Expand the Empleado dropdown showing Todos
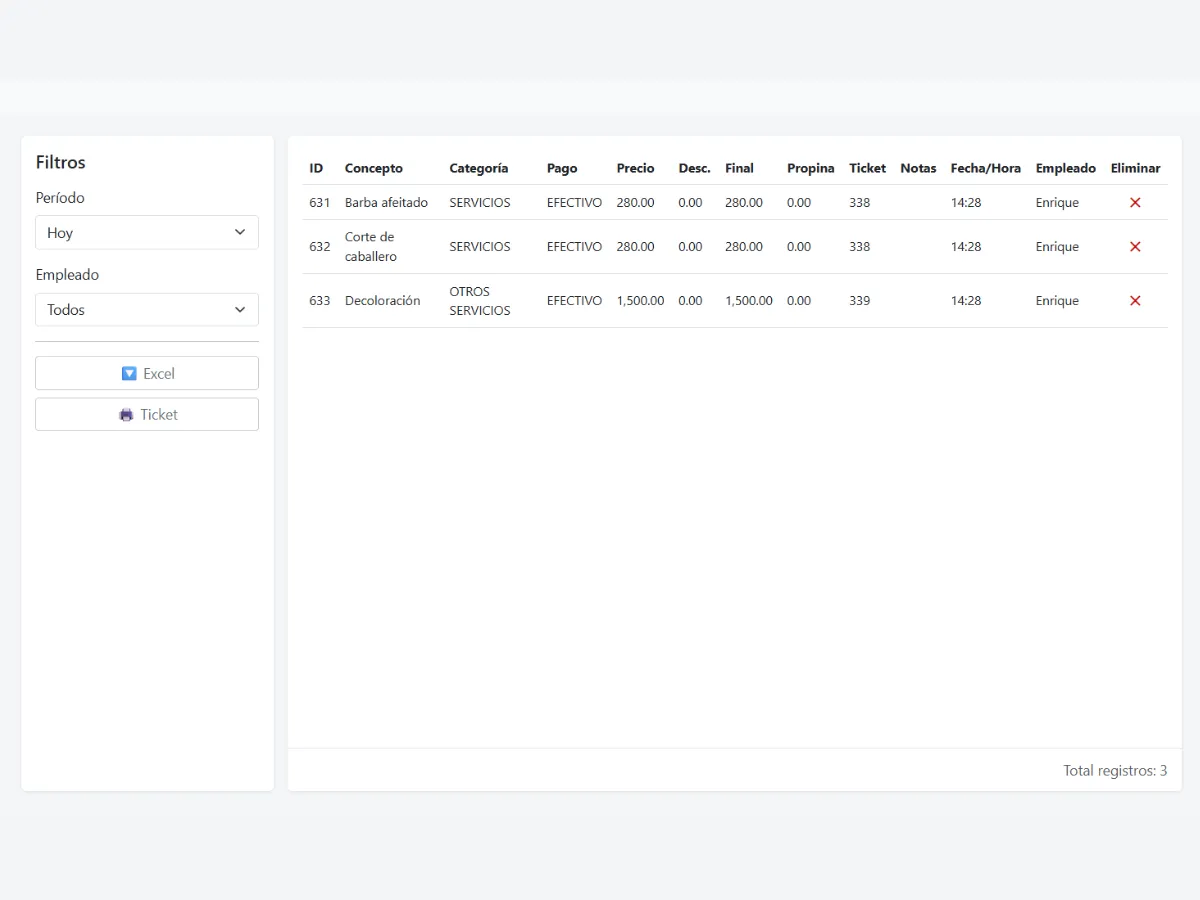This screenshot has height=900, width=1200. 146,310
